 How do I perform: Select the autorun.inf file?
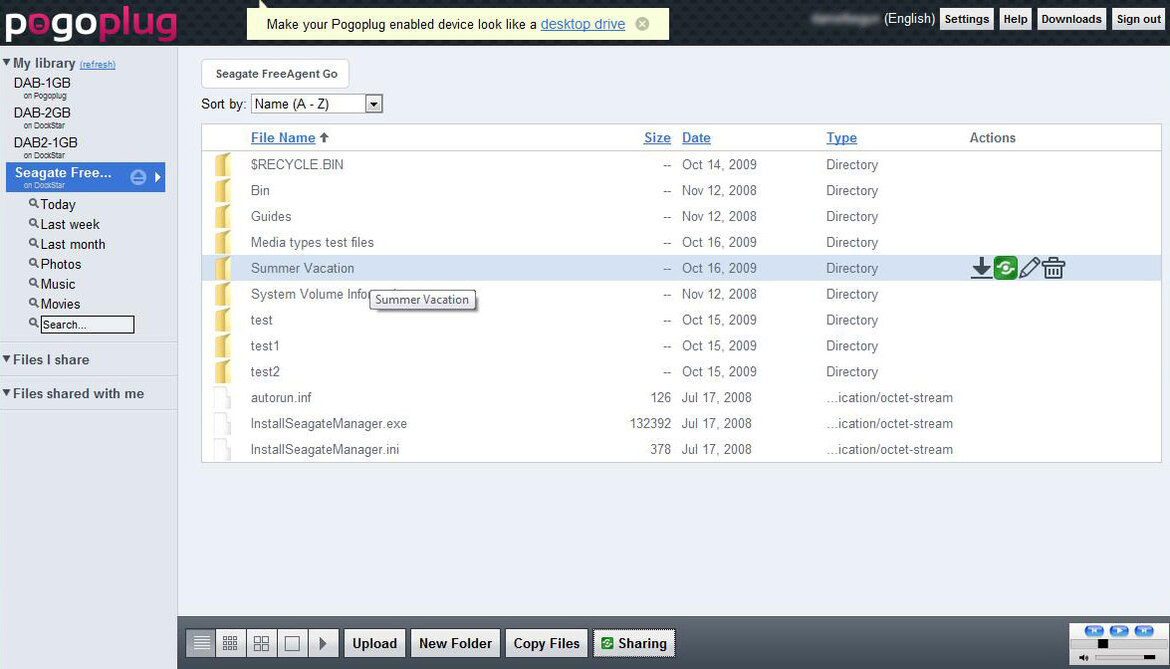point(281,398)
